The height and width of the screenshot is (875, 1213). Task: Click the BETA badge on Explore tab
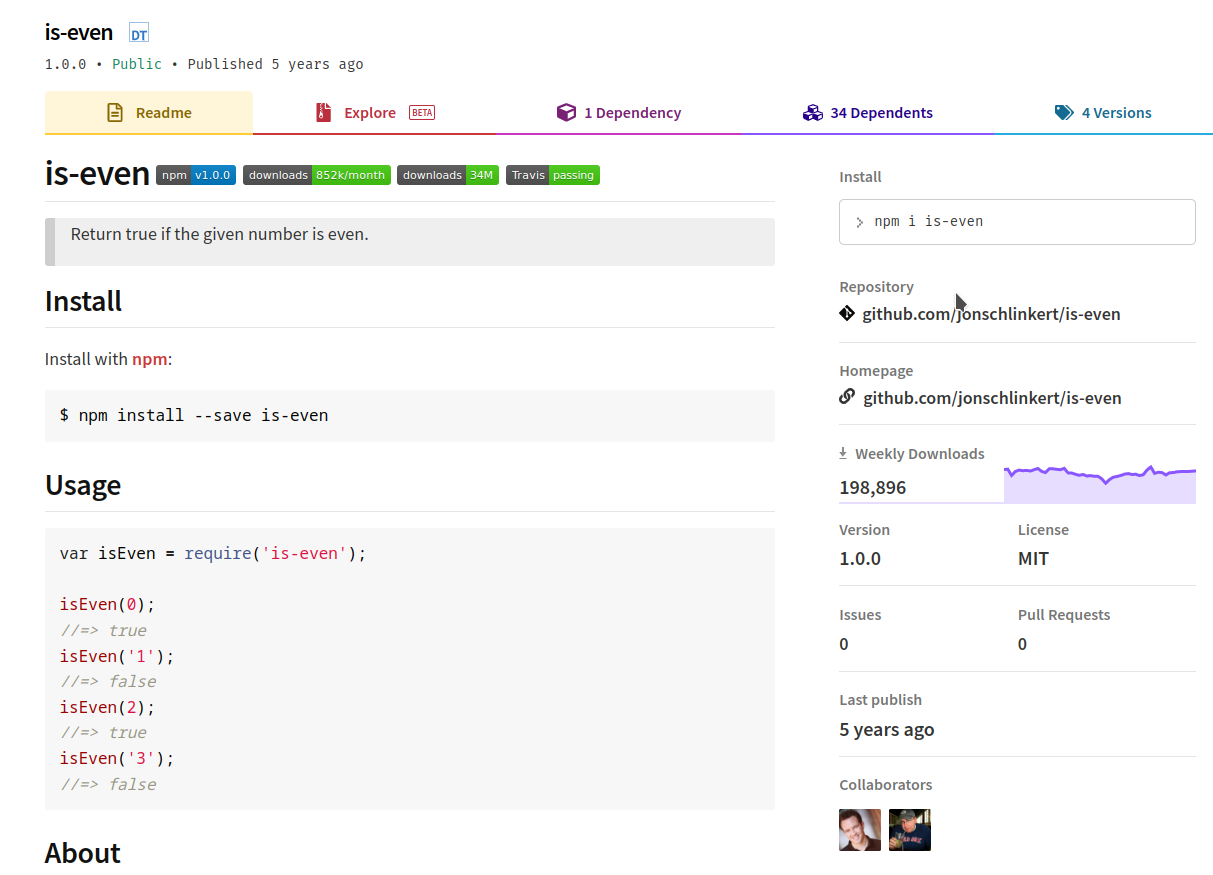pyautogui.click(x=422, y=113)
